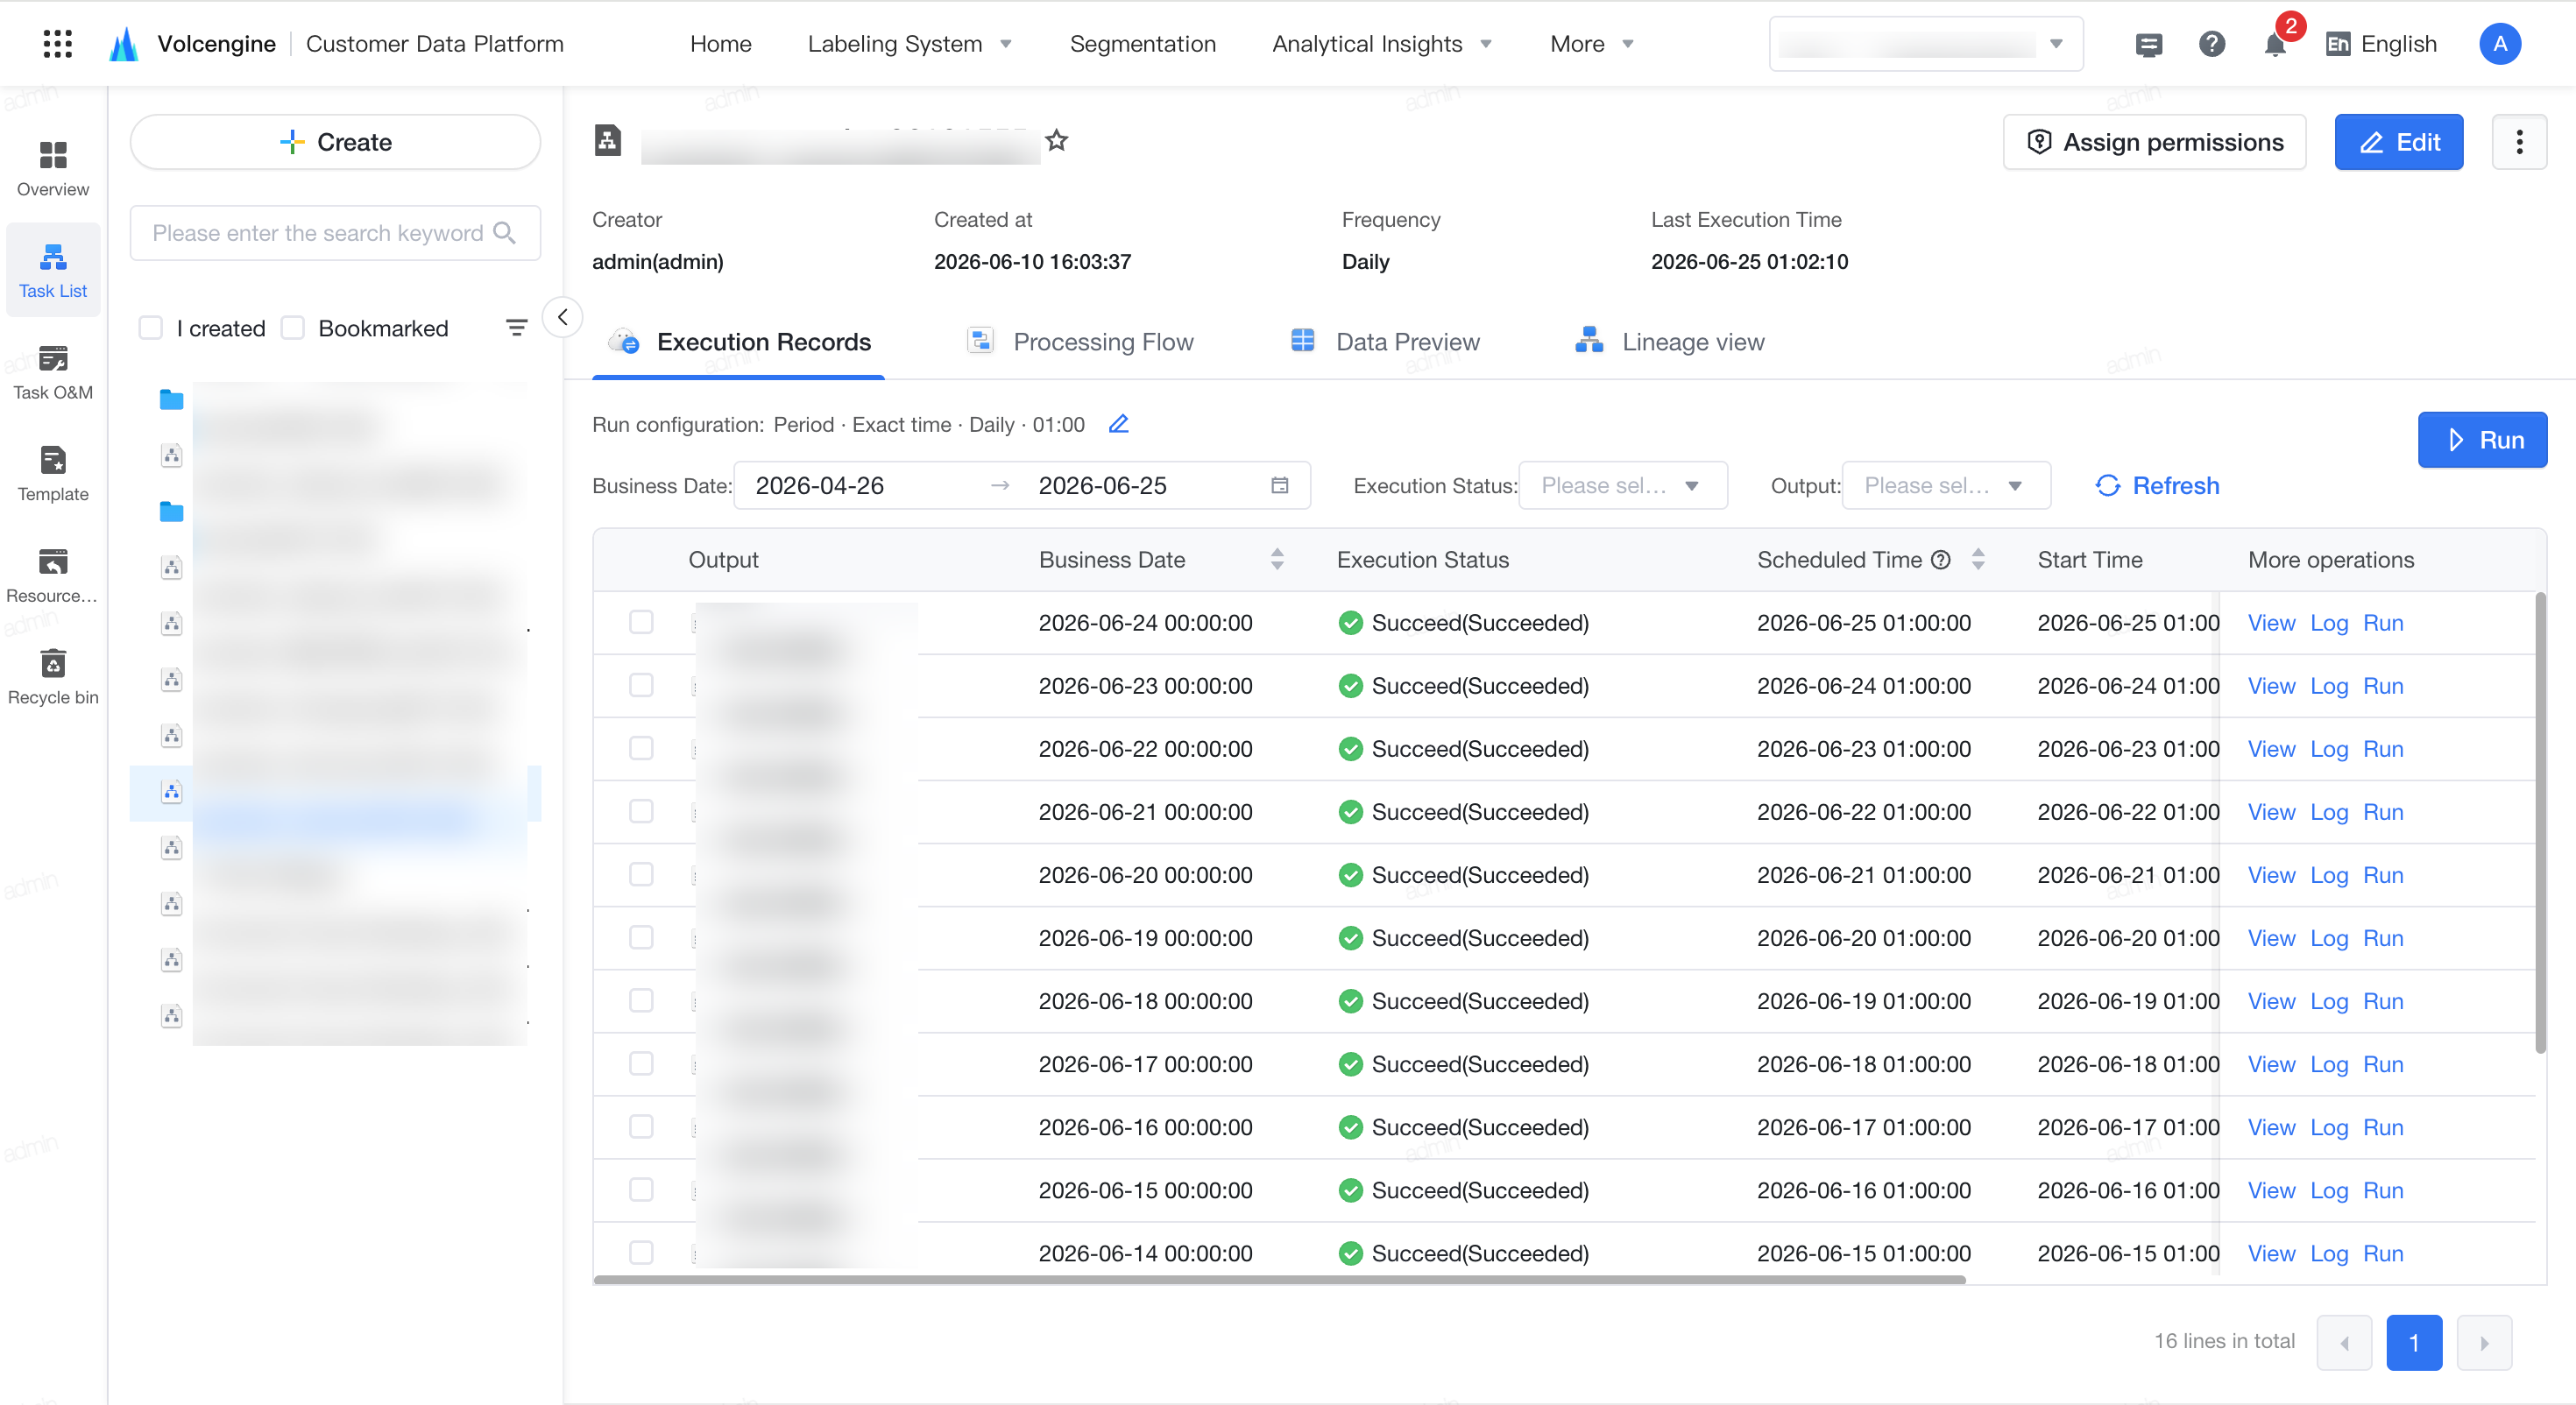Viewport: 2576px width, 1405px height.
Task: Open the help question mark icon
Action: pos(2212,44)
